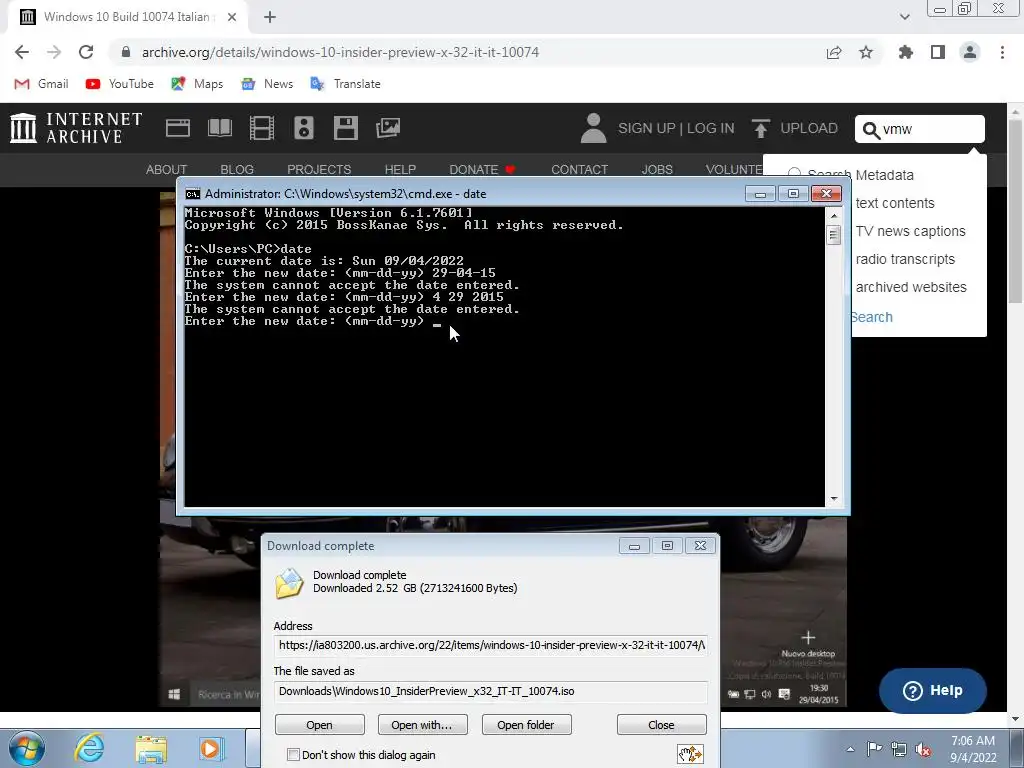Open File Explorer folder on taskbar

pos(151,749)
